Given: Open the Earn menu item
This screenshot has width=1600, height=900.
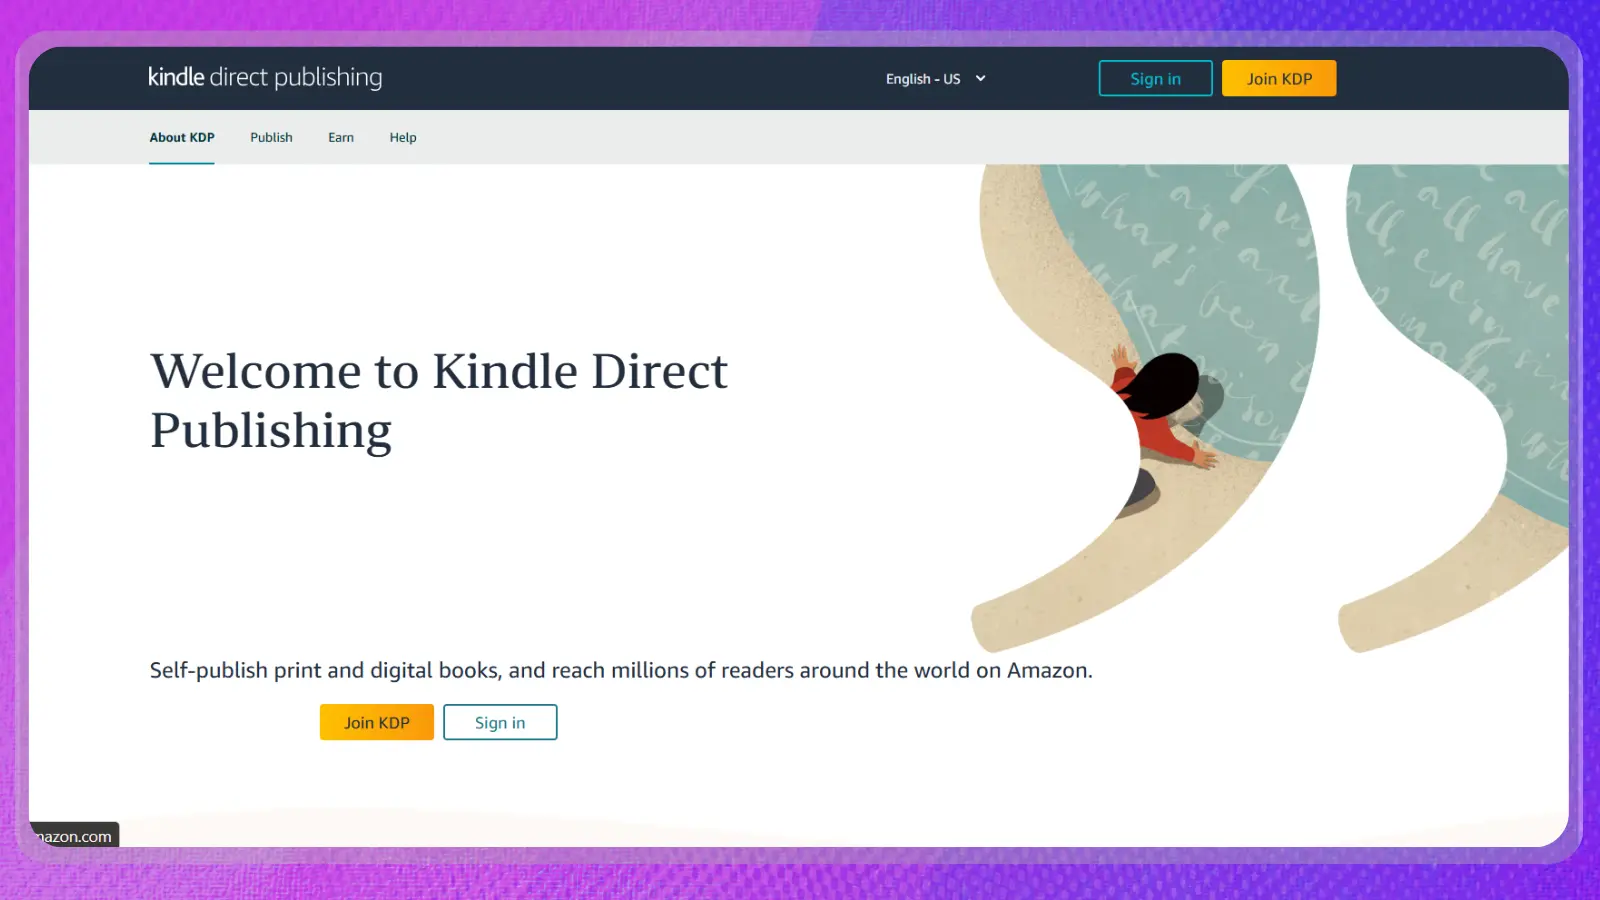Looking at the screenshot, I should [x=341, y=138].
